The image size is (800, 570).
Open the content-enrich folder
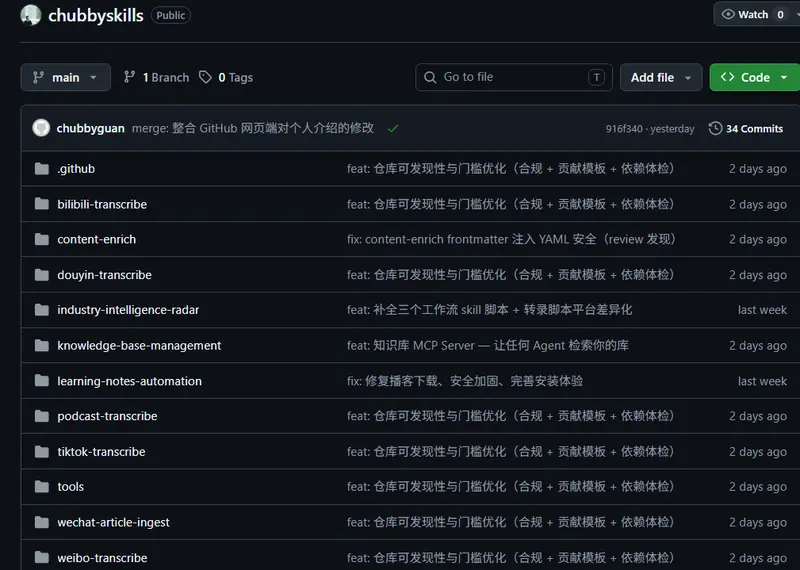pyautogui.click(x=96, y=239)
